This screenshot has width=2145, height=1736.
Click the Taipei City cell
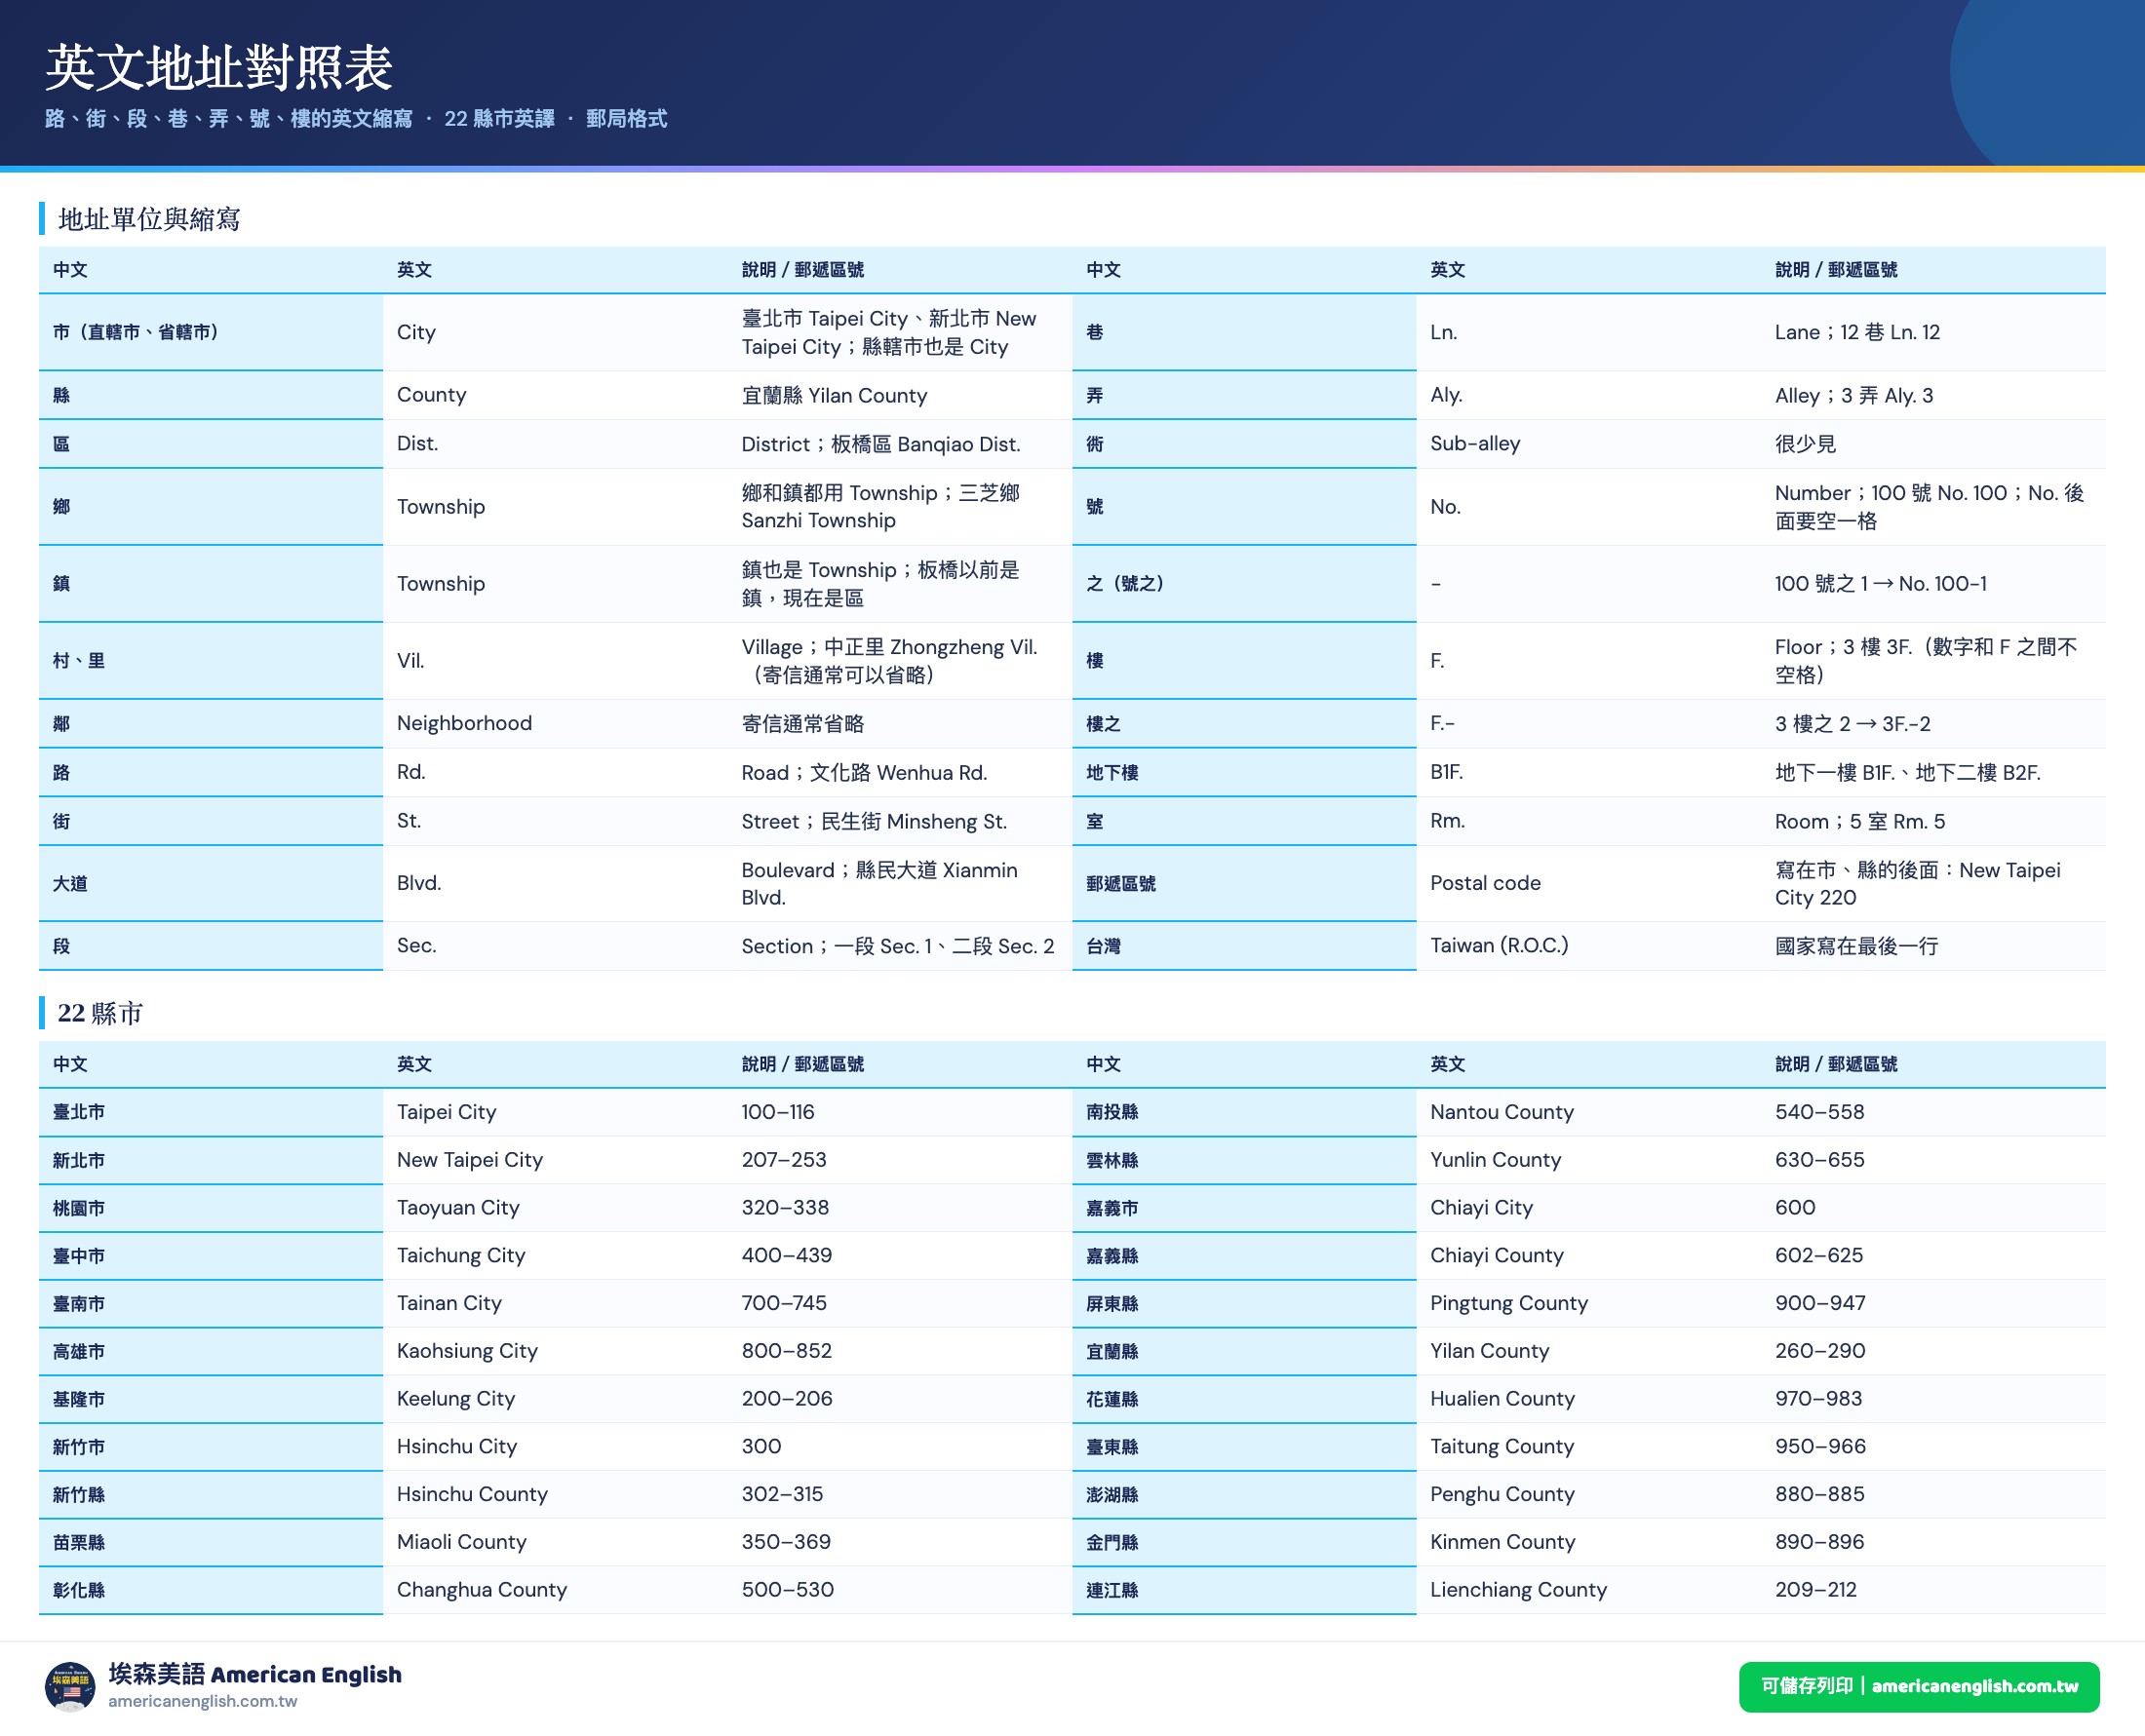pyautogui.click(x=555, y=1112)
